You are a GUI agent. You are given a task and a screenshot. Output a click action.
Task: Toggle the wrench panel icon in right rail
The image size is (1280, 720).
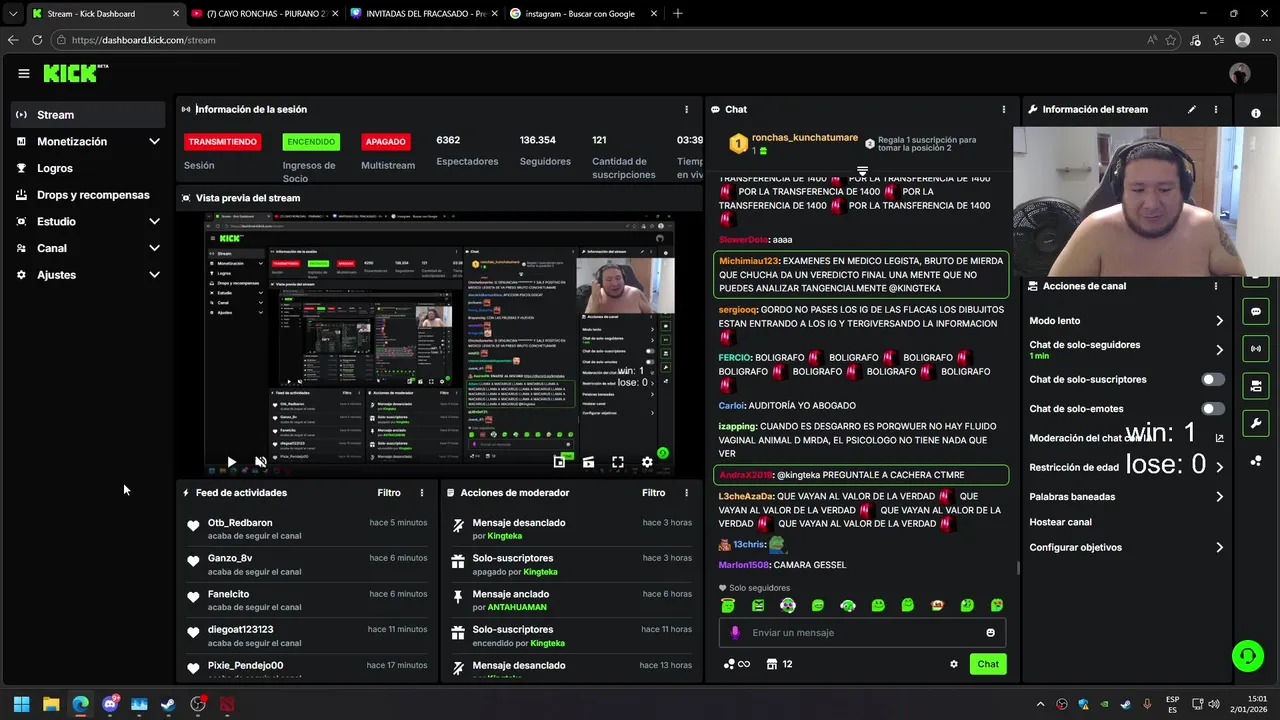coord(1256,423)
